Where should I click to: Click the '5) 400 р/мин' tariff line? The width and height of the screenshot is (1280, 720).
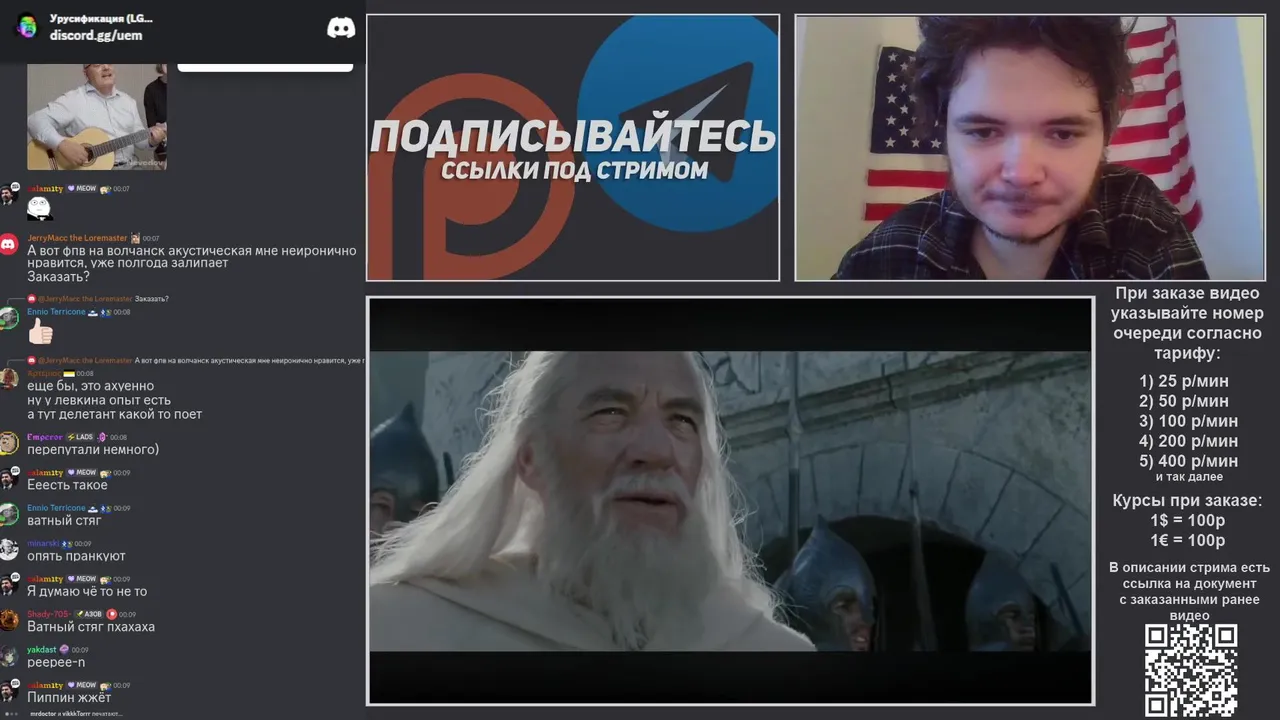coord(1188,461)
